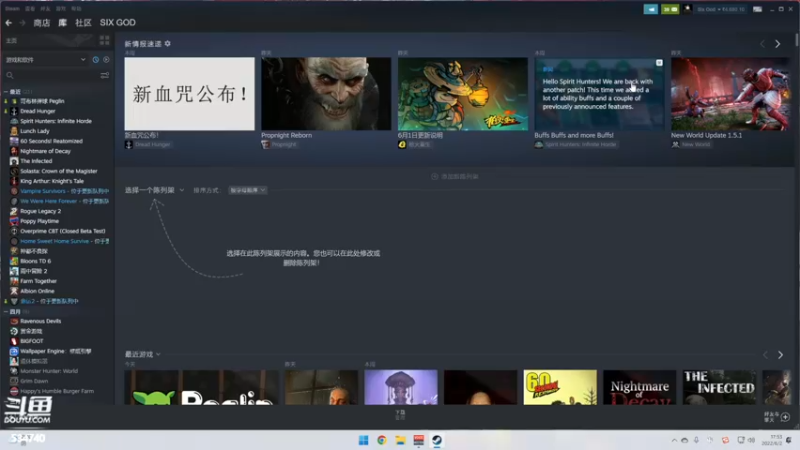800x450 pixels.
Task: Click add new shelf 添加新陈列架 button
Action: [x=455, y=177]
